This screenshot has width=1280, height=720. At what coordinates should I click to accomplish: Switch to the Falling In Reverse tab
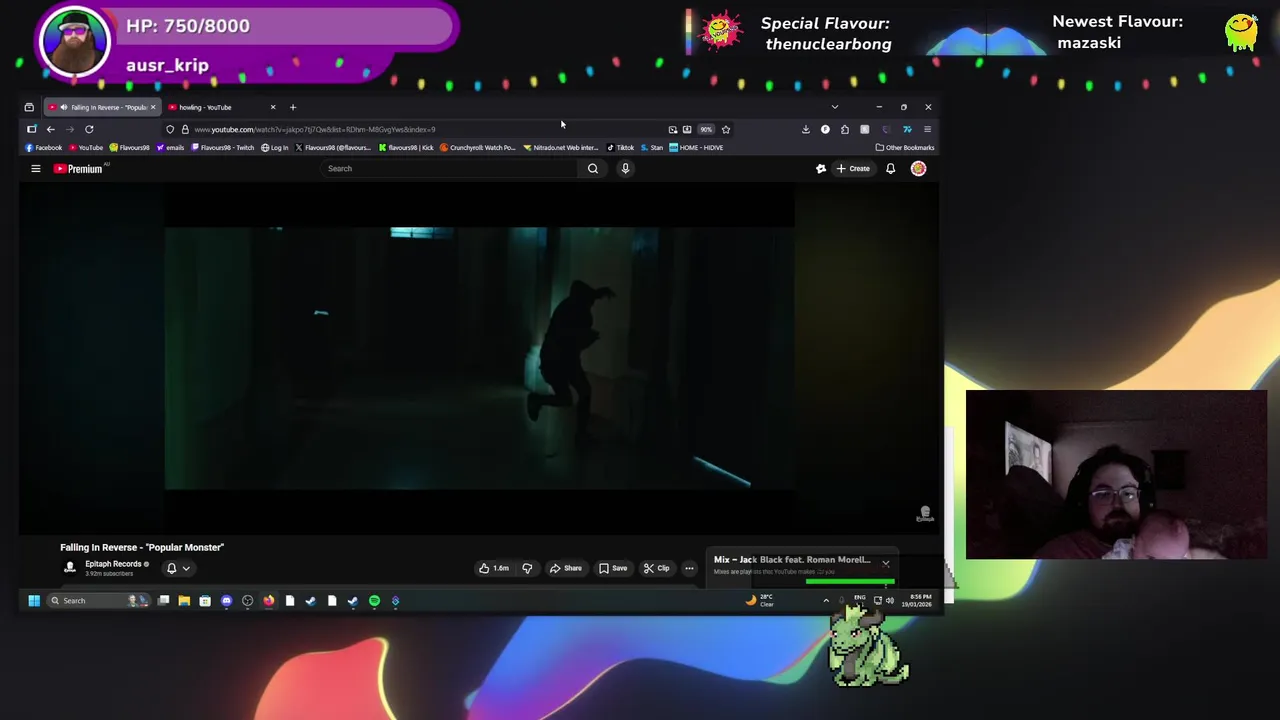(x=102, y=107)
